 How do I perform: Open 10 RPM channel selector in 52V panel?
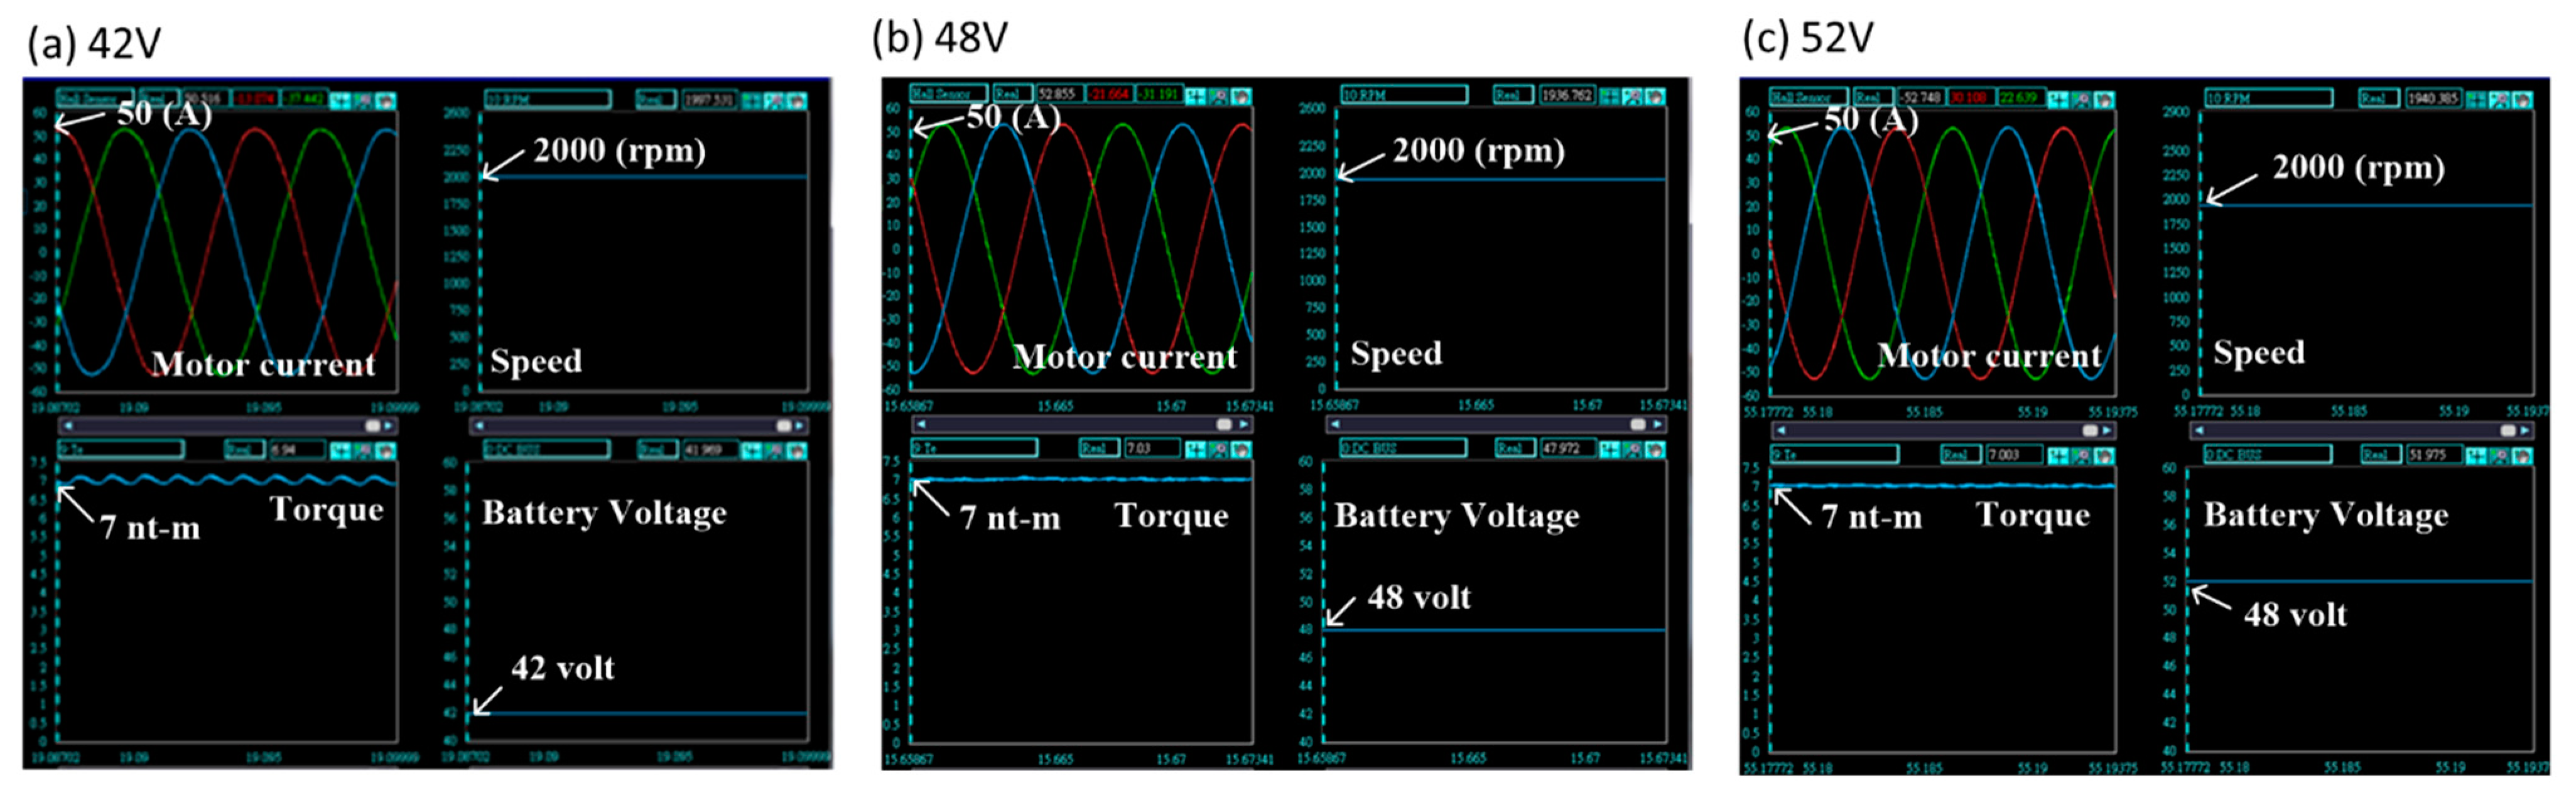[2268, 98]
